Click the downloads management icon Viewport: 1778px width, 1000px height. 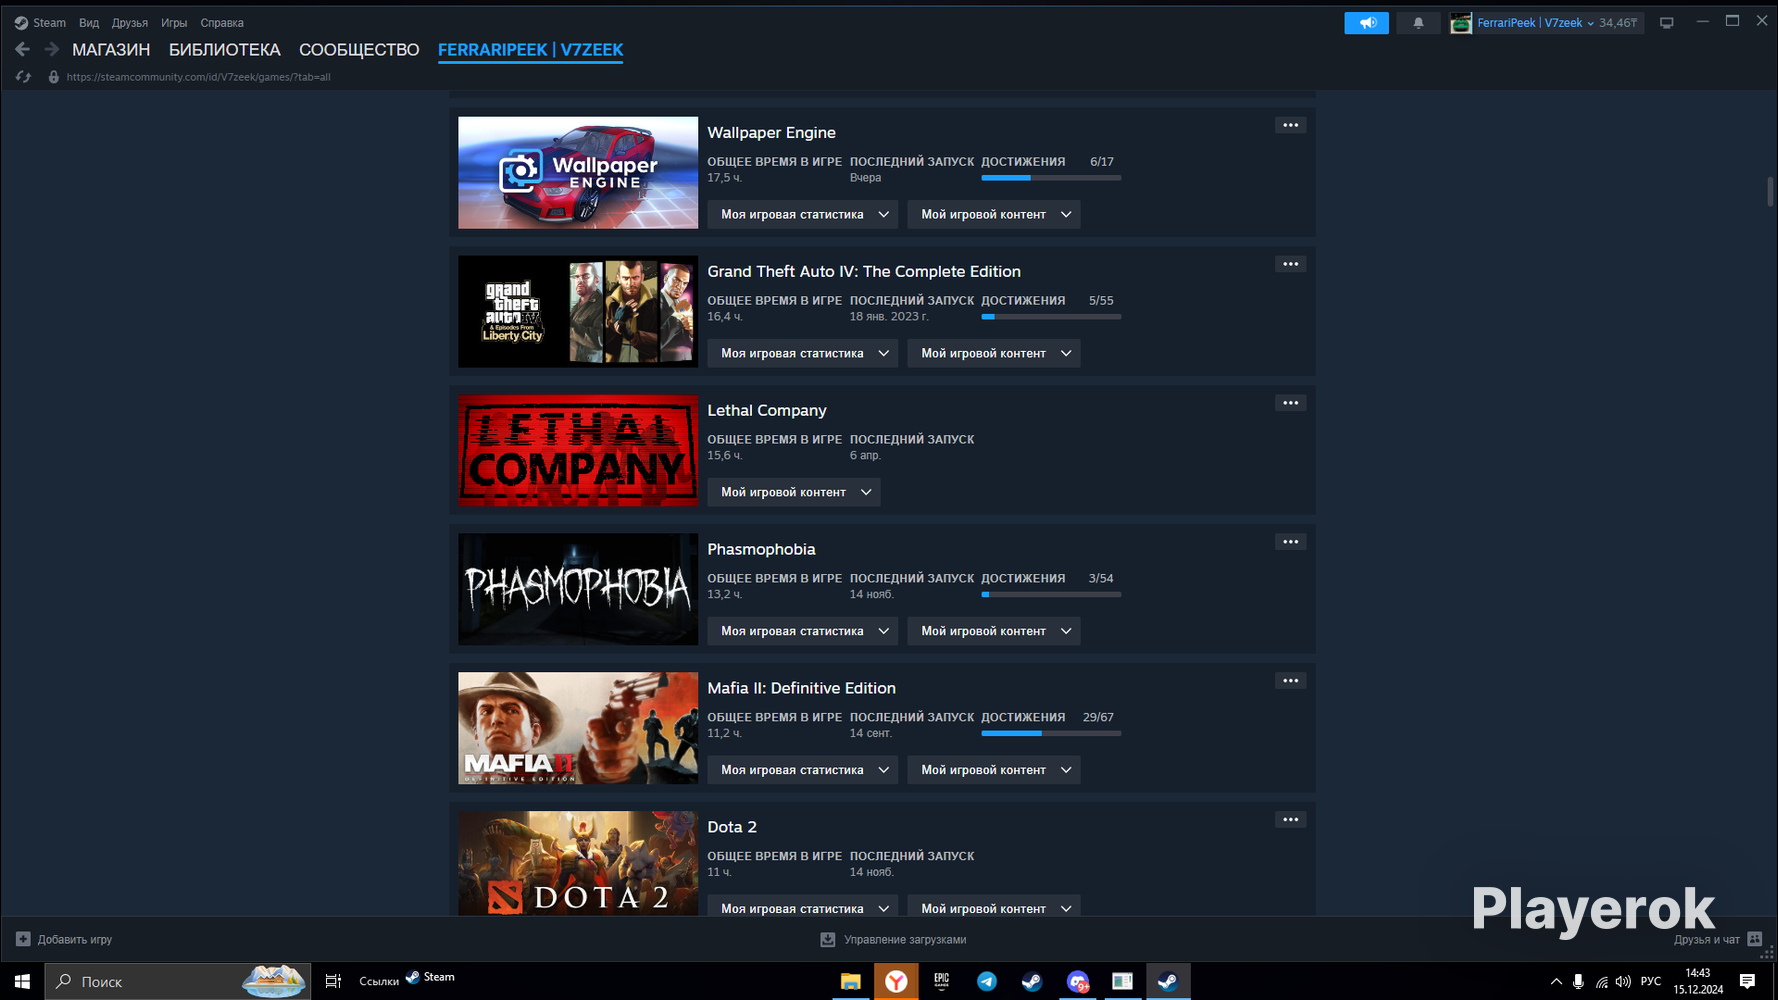(828, 939)
